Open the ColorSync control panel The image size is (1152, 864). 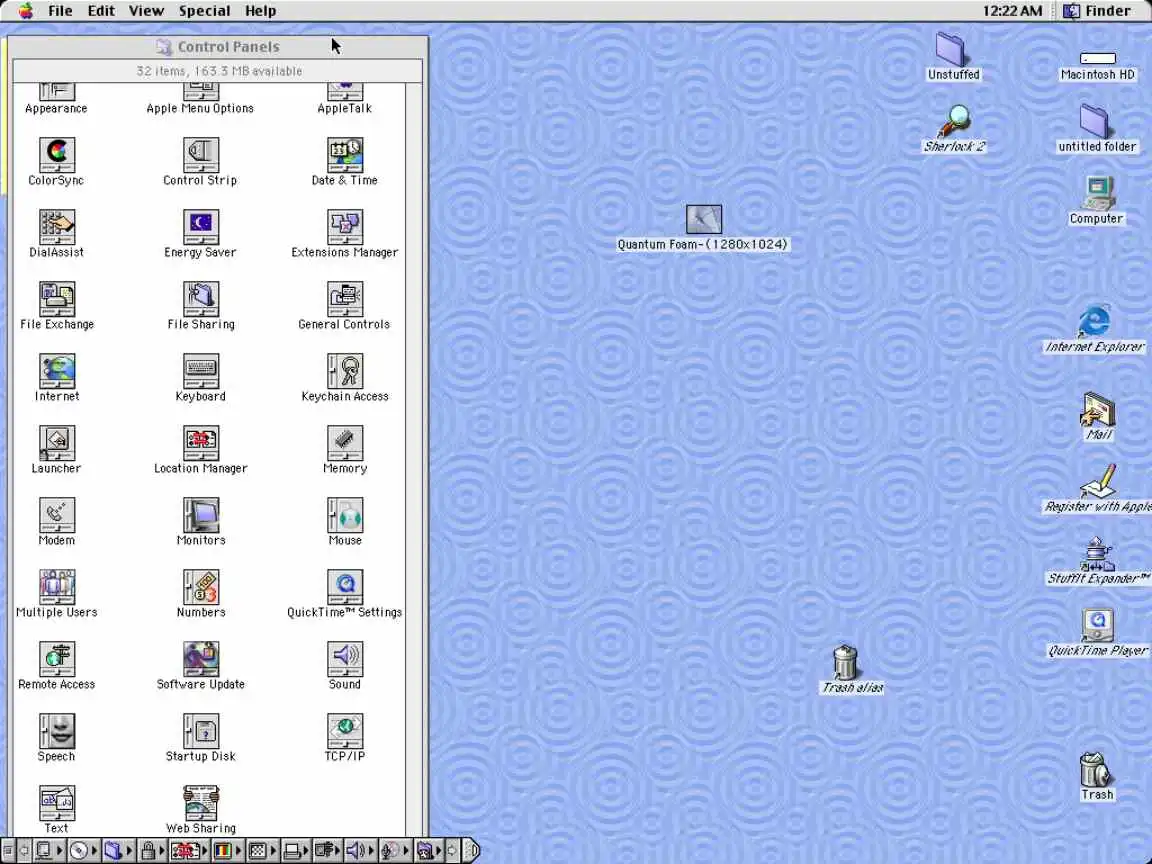pyautogui.click(x=57, y=155)
